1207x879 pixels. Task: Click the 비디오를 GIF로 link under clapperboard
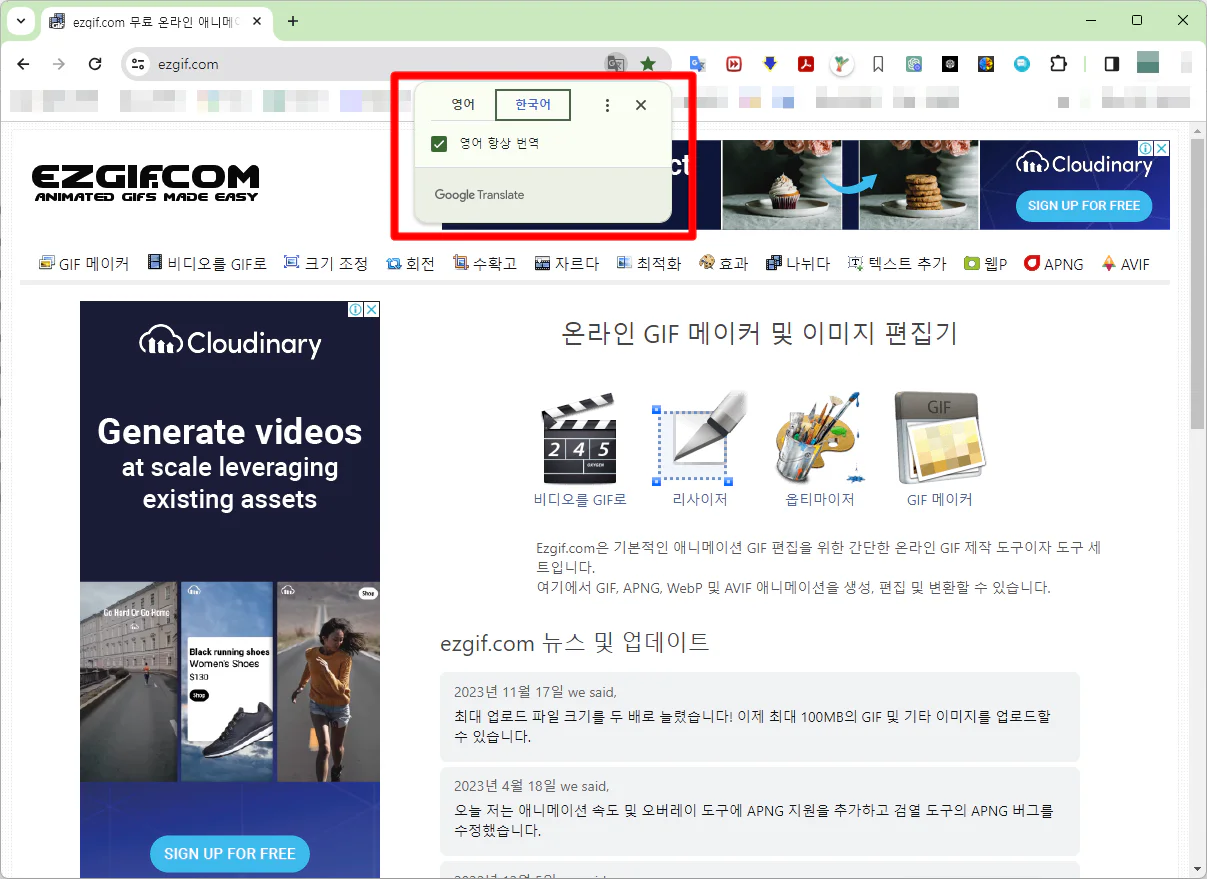tap(580, 499)
